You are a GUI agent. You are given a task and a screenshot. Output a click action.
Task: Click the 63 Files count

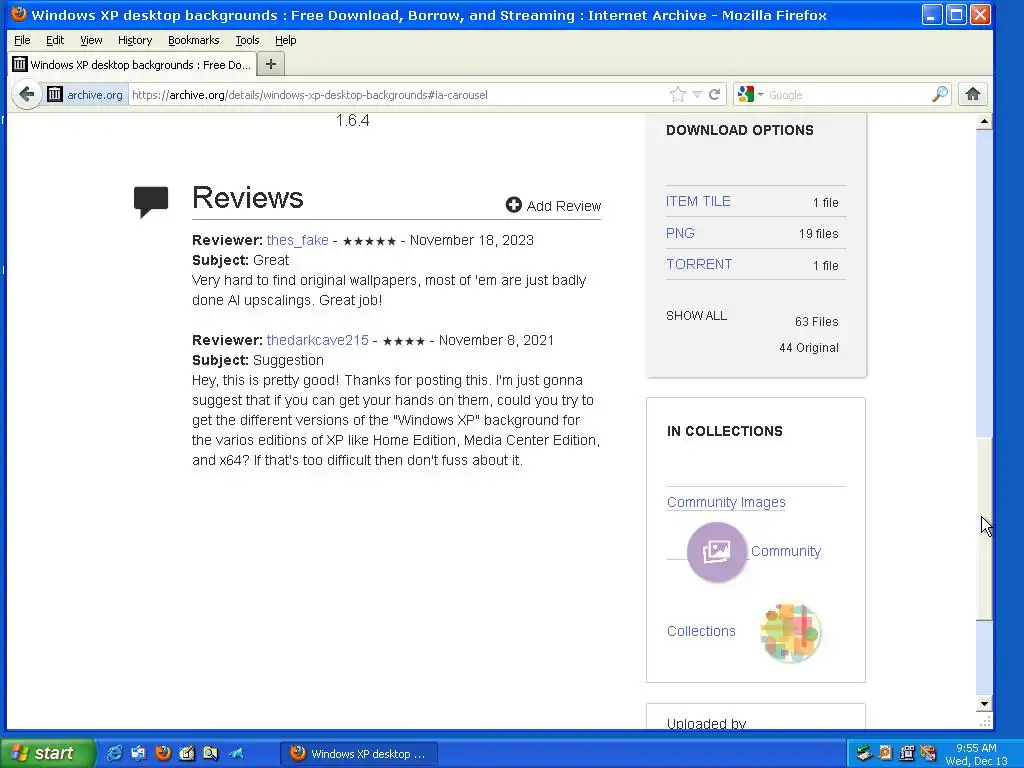[x=816, y=321]
